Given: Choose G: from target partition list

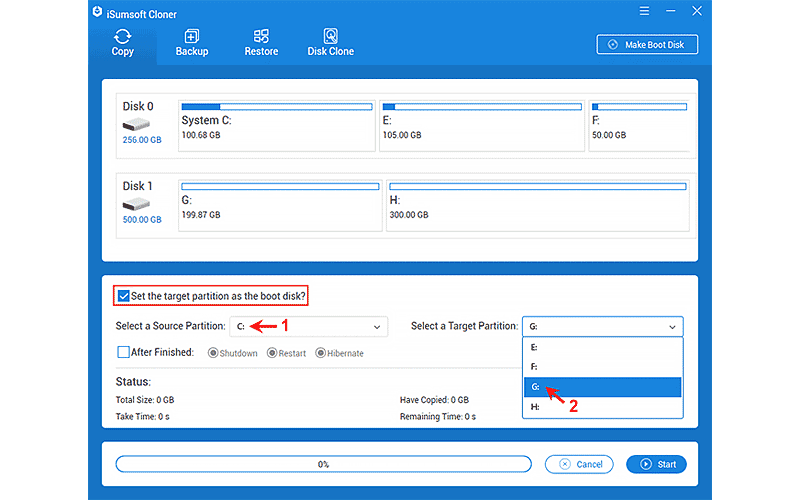Looking at the screenshot, I should pos(603,387).
